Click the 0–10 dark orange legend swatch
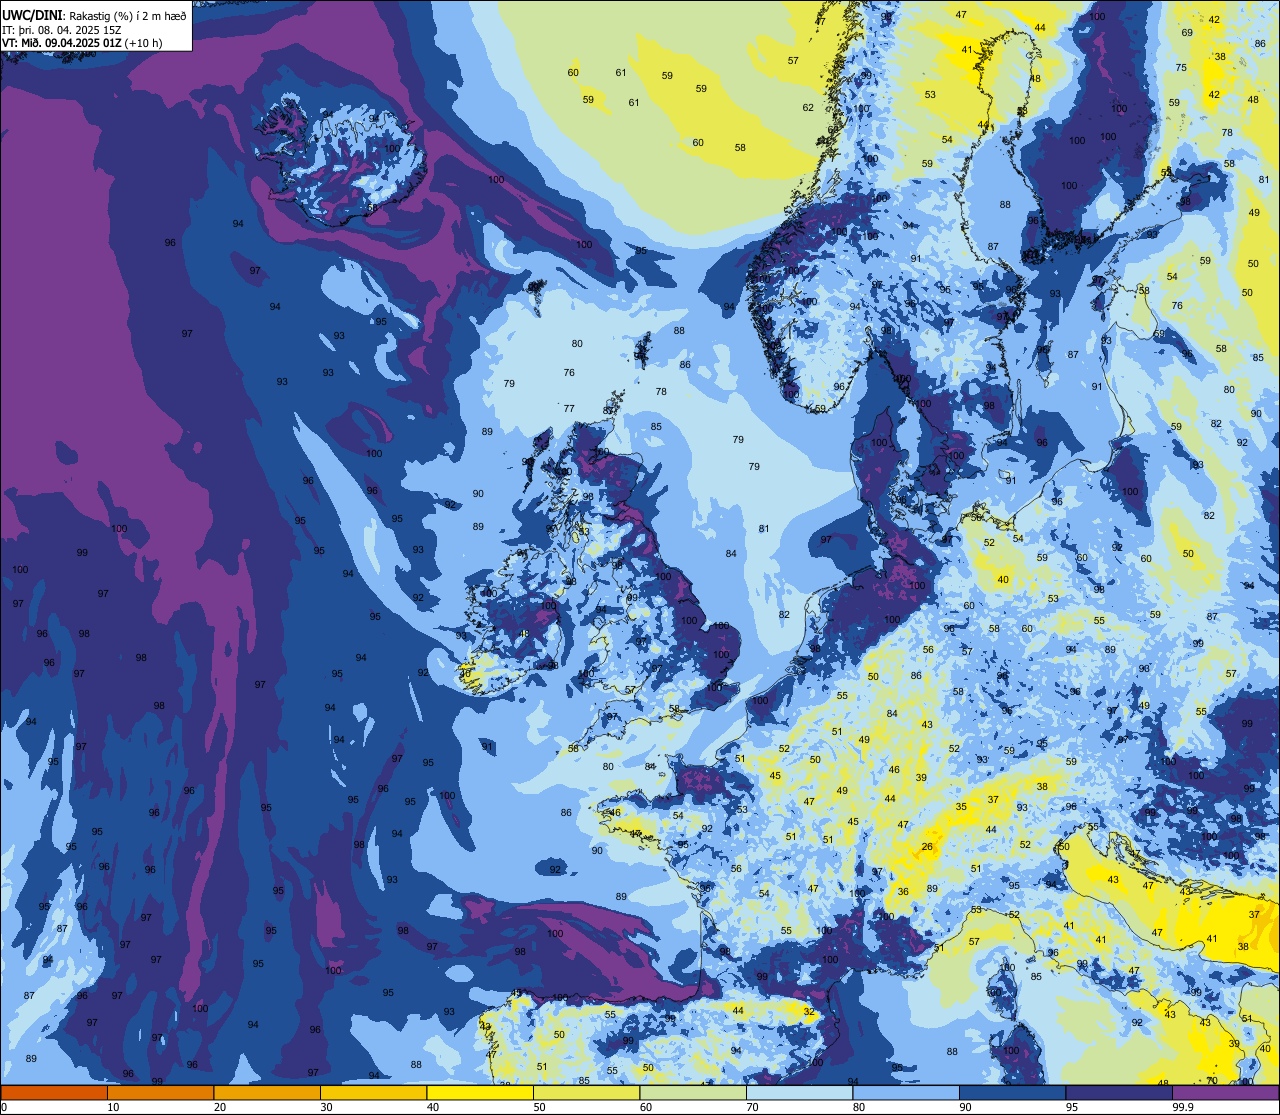 [54, 1093]
